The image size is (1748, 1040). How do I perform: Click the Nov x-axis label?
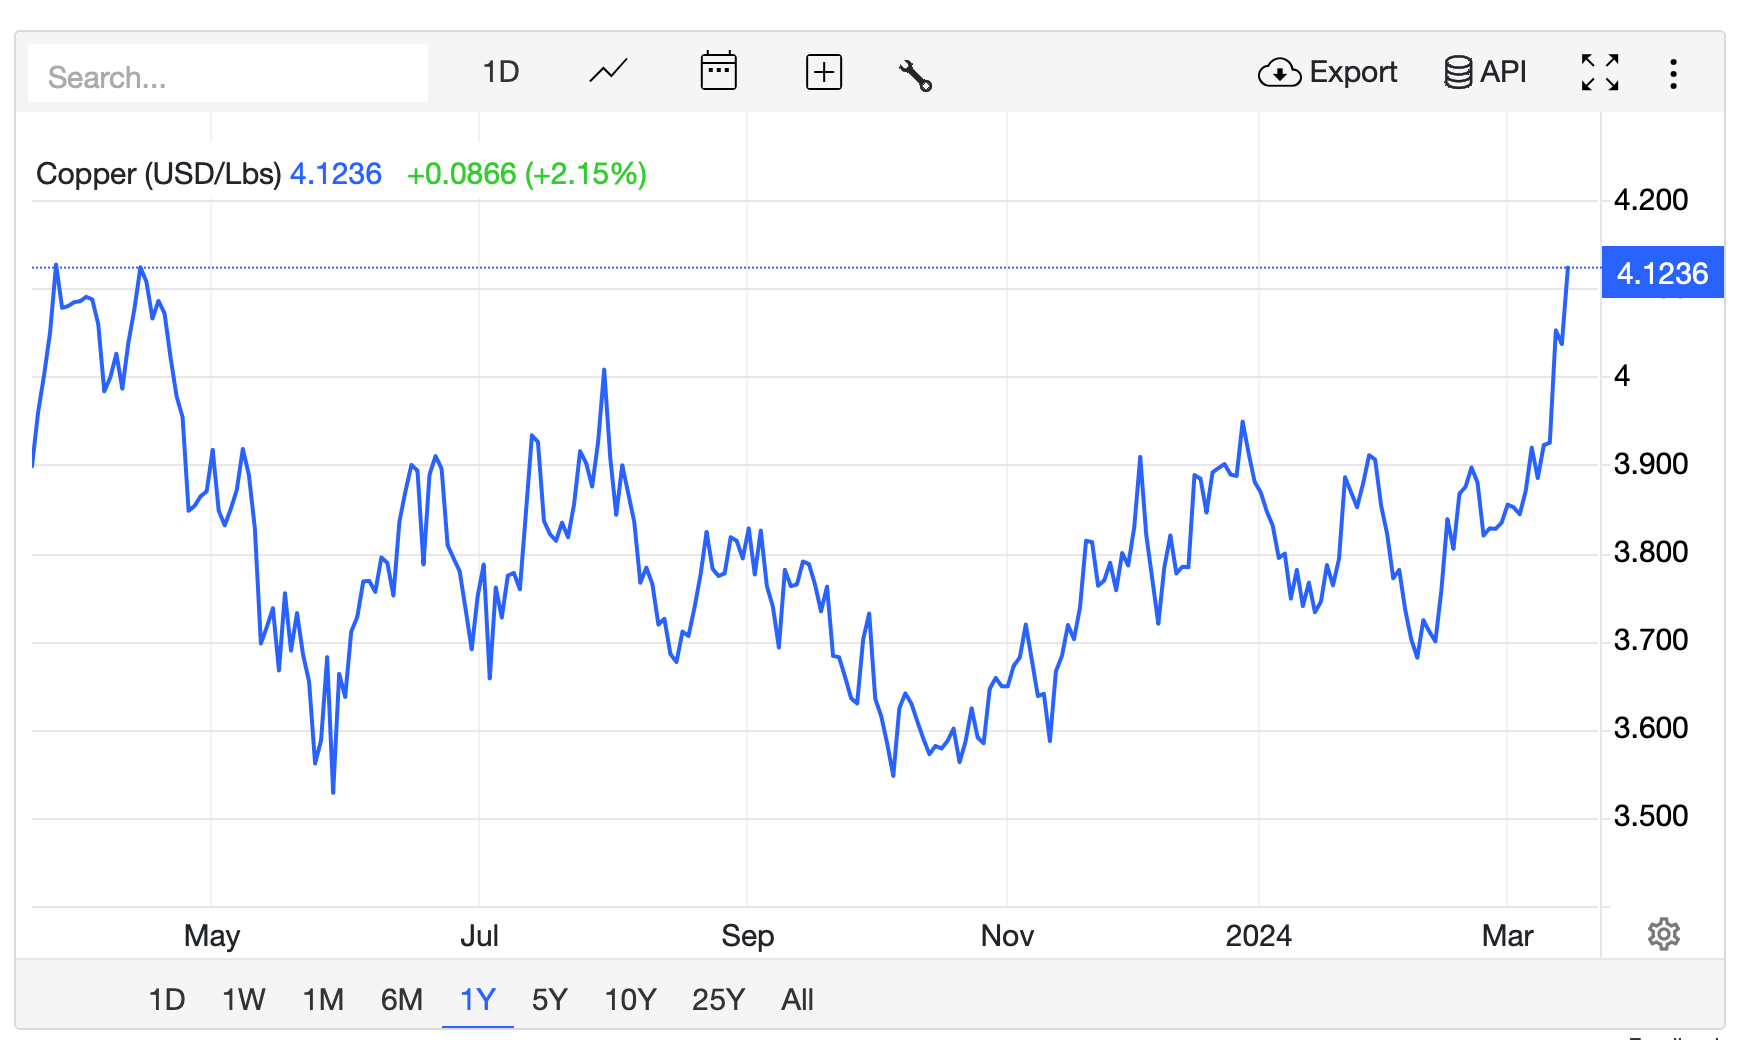(1007, 936)
